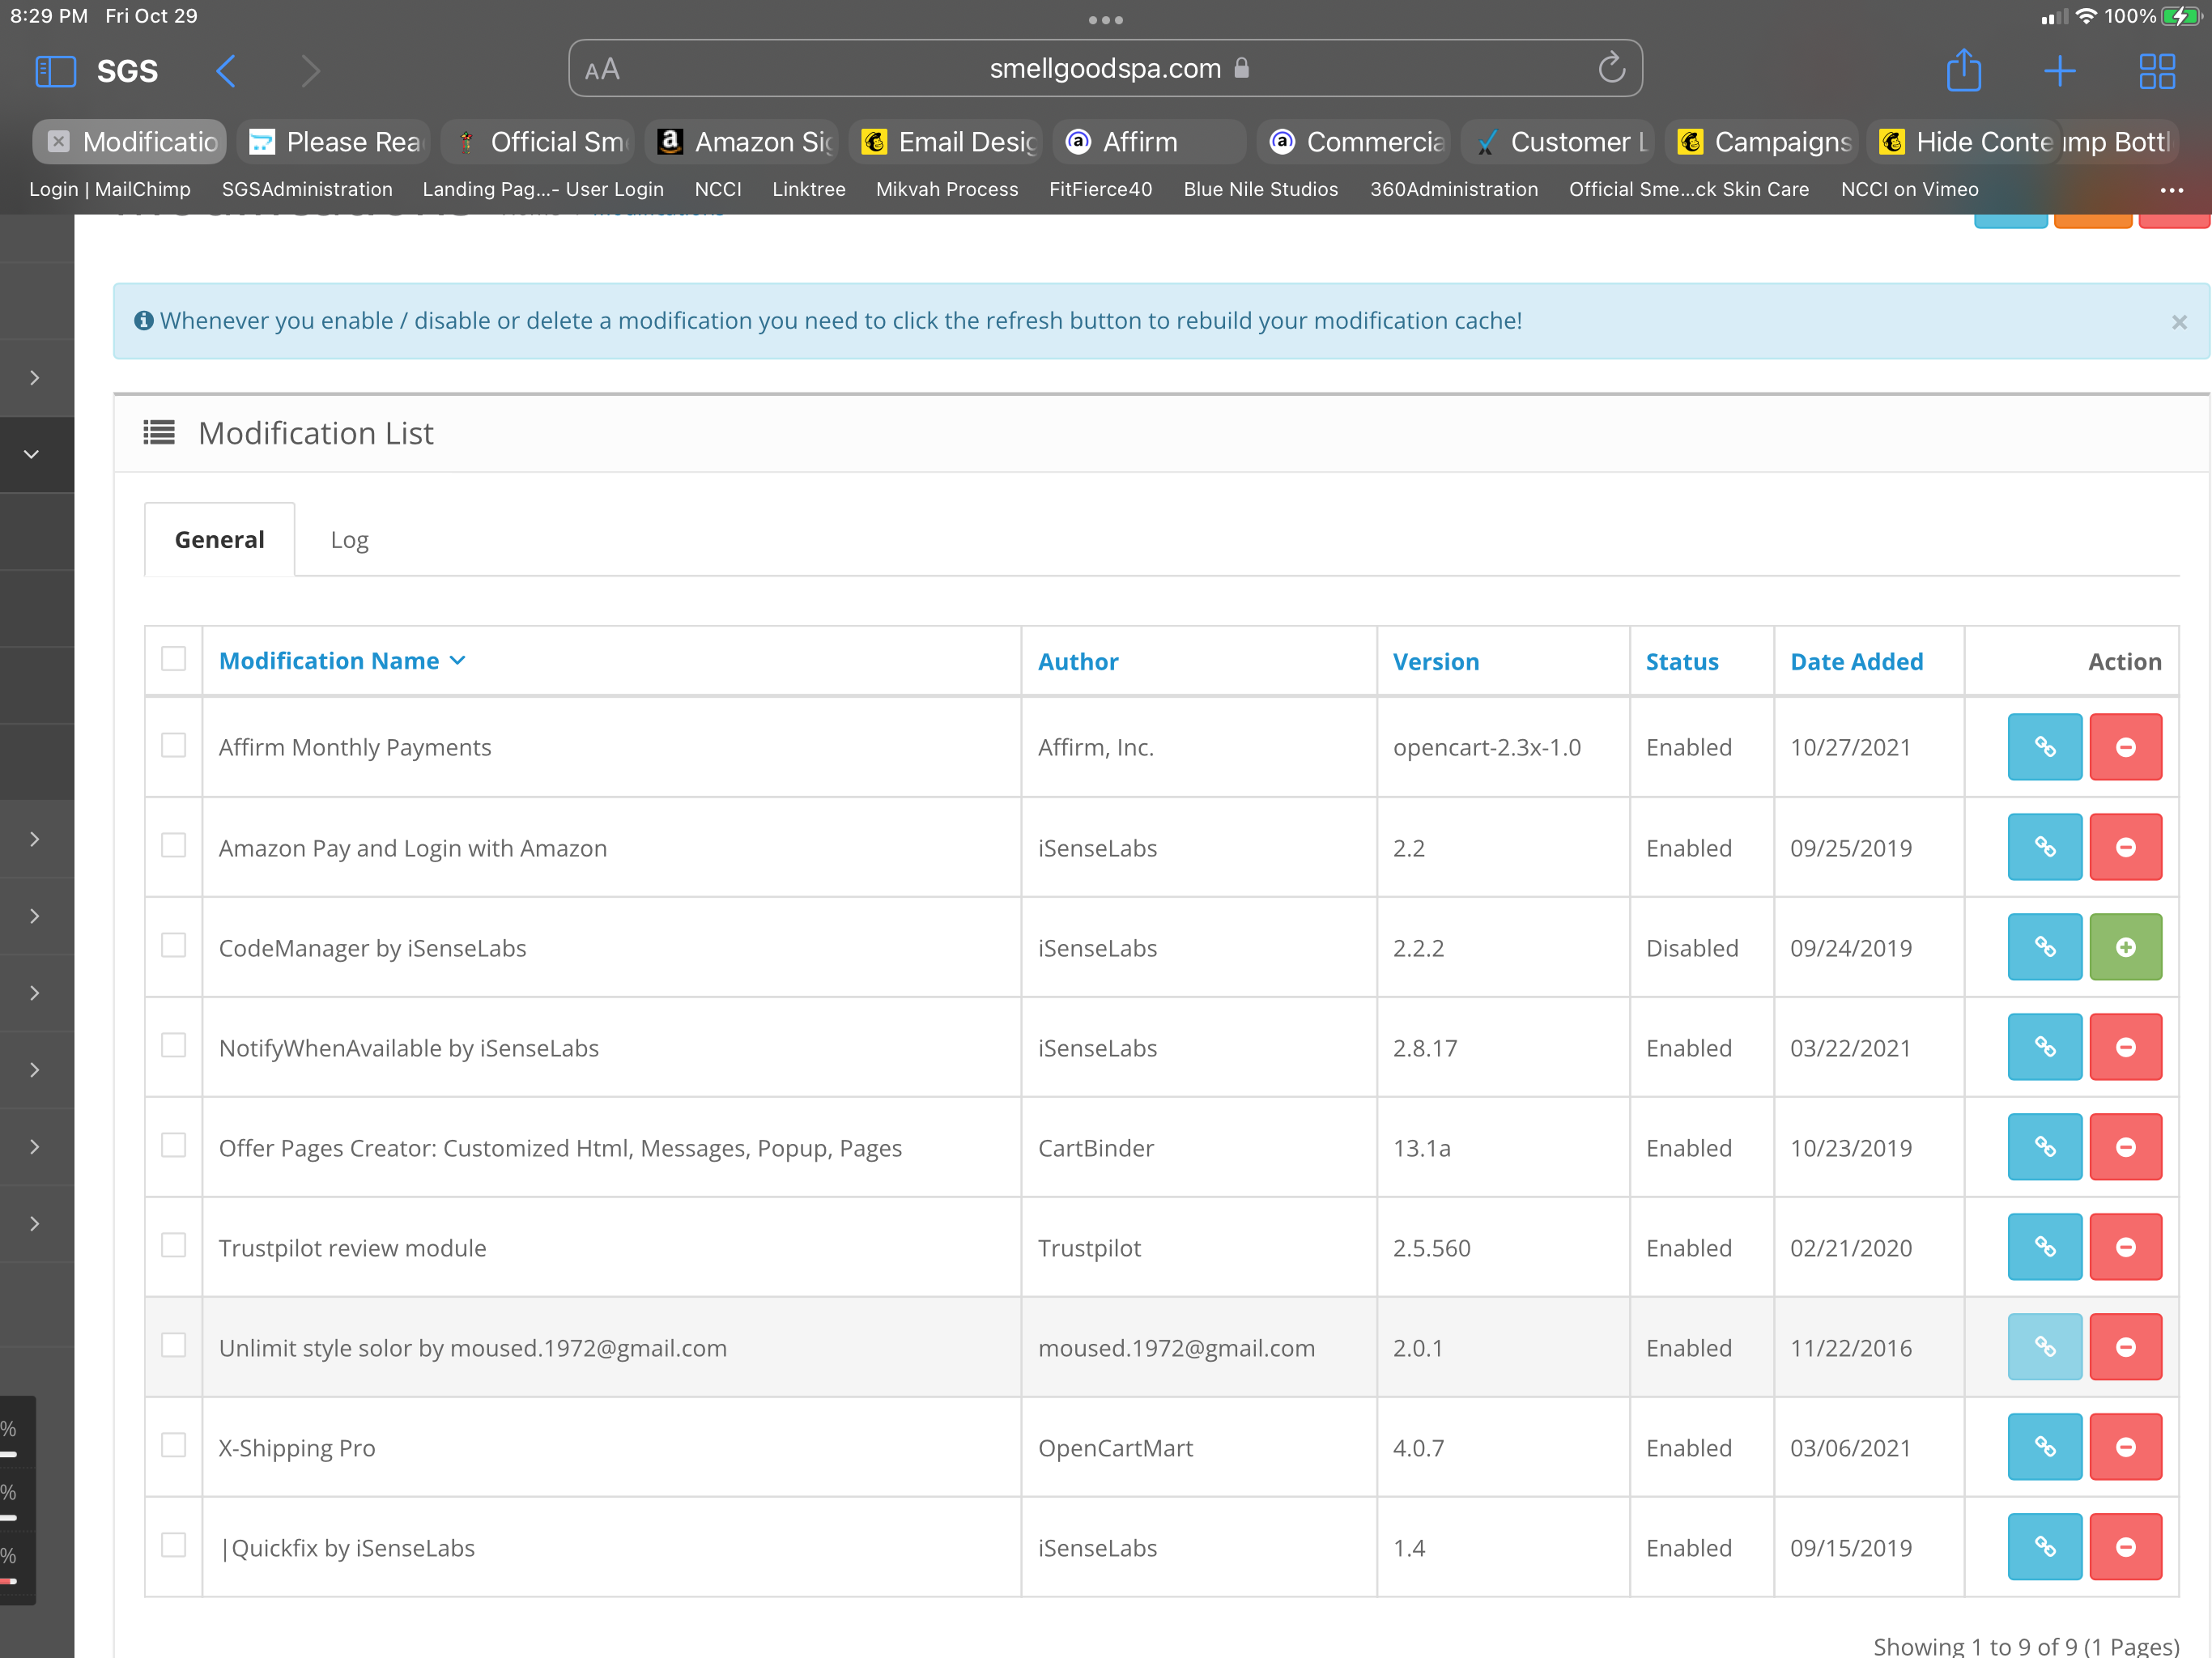Click link icon for Unlimit style solor
Image resolution: width=2212 pixels, height=1658 pixels.
click(2044, 1347)
